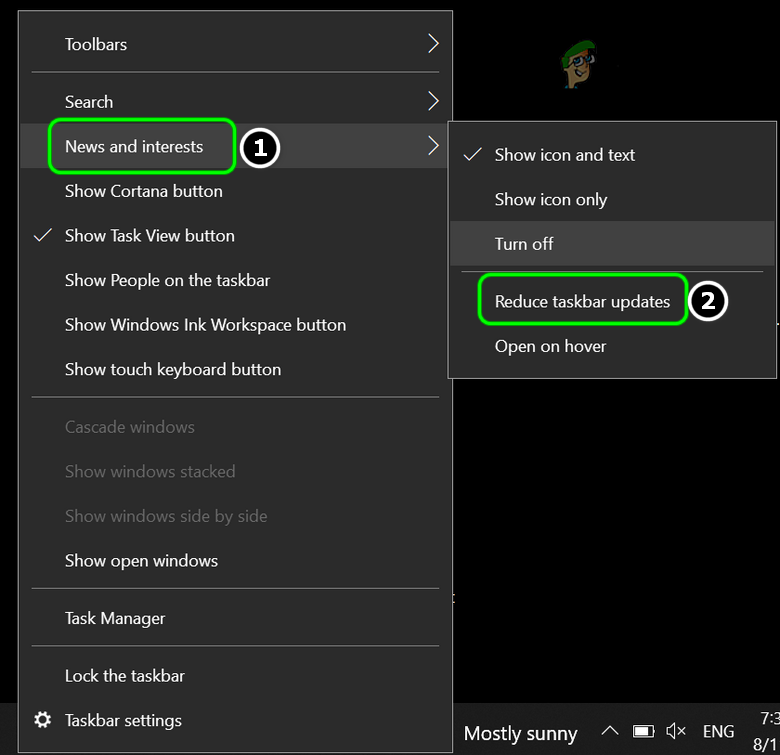
Task: Click Reduce taskbar updates
Action: coord(582,301)
